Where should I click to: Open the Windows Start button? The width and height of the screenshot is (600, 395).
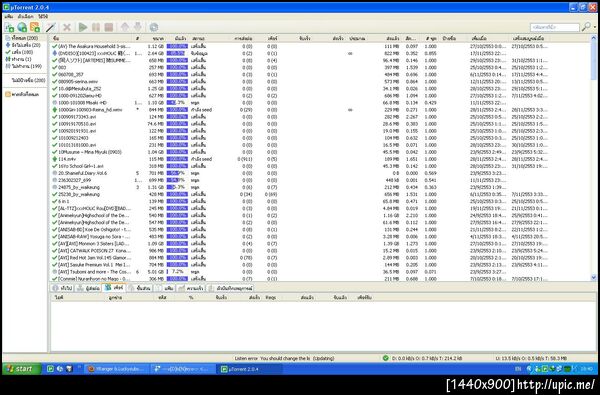tap(21, 369)
